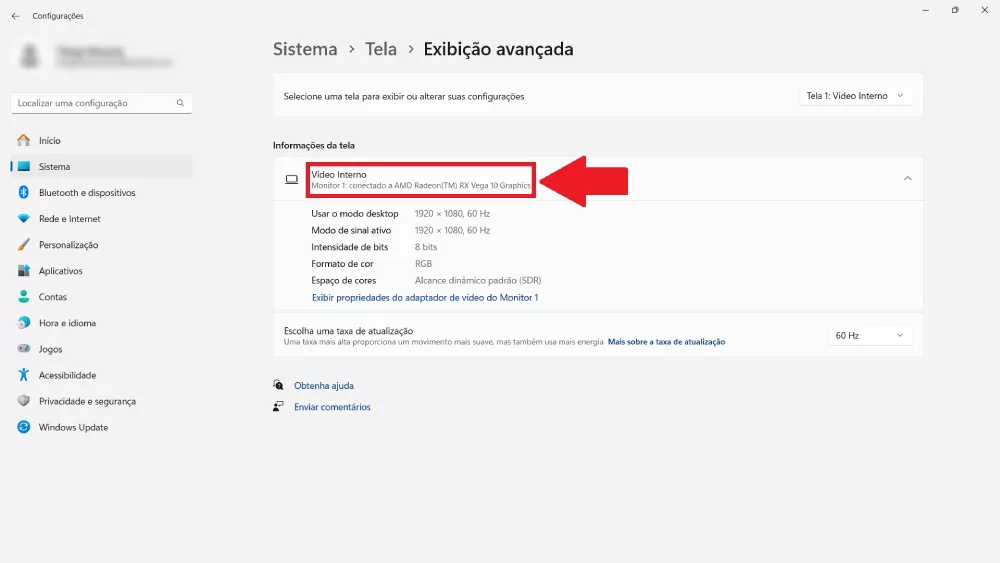Screen dimensions: 1000x563
Task: Open Personalização settings
Action: (68, 245)
